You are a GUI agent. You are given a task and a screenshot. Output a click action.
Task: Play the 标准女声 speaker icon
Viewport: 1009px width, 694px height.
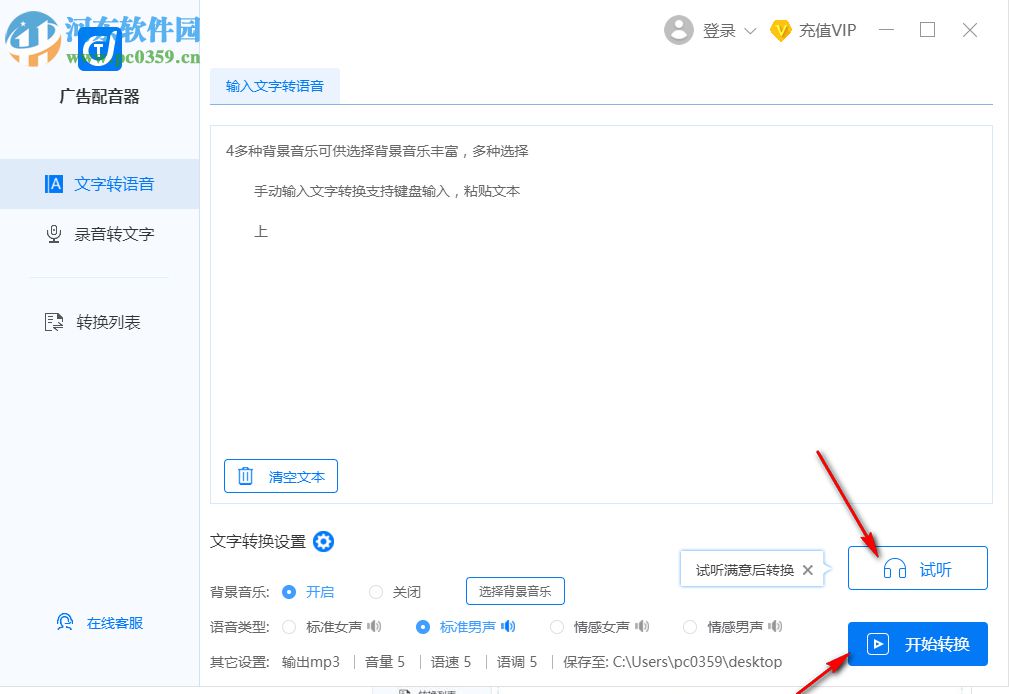374,627
